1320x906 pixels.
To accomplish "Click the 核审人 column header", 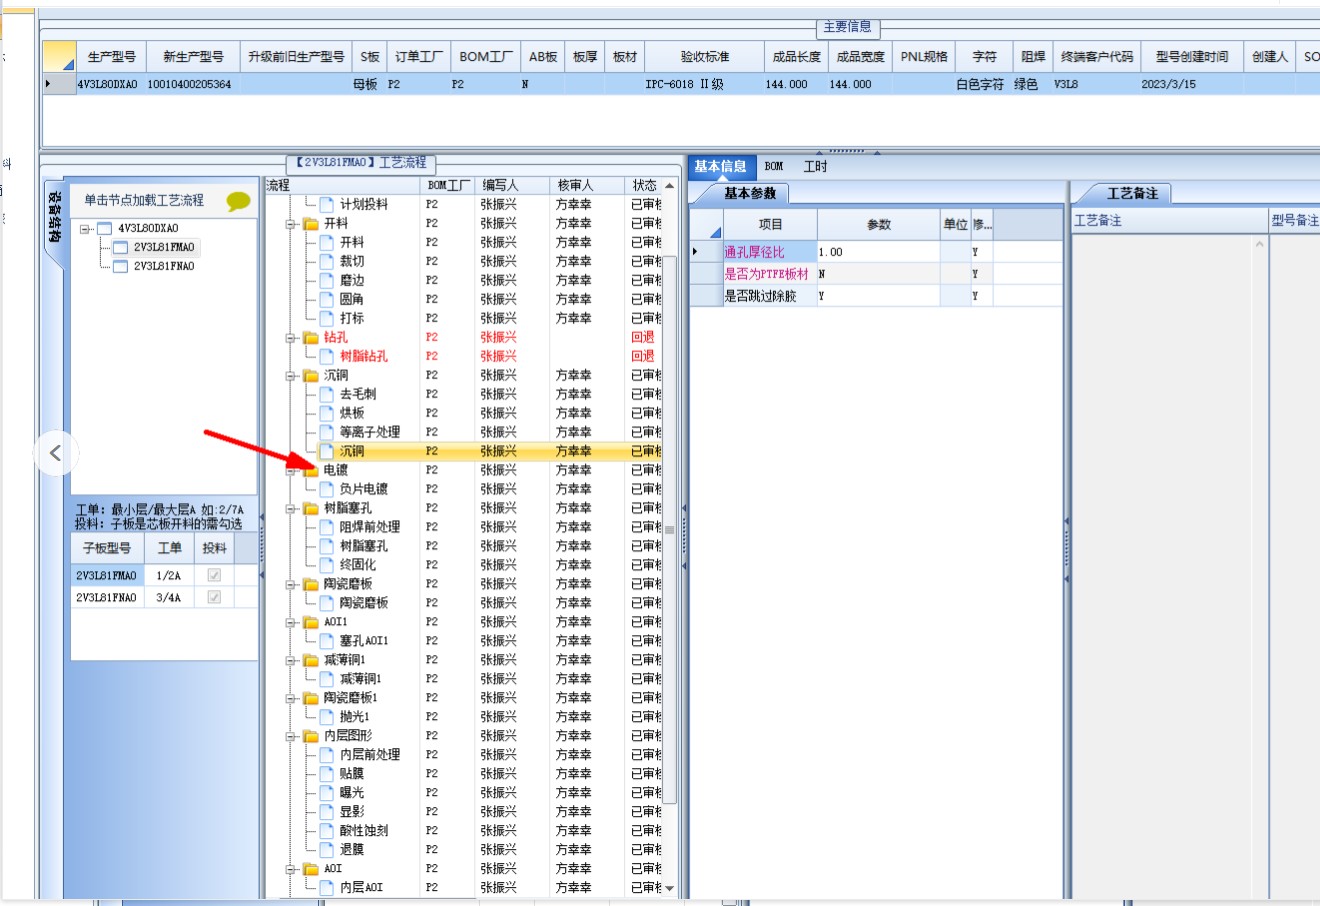I will click(587, 185).
